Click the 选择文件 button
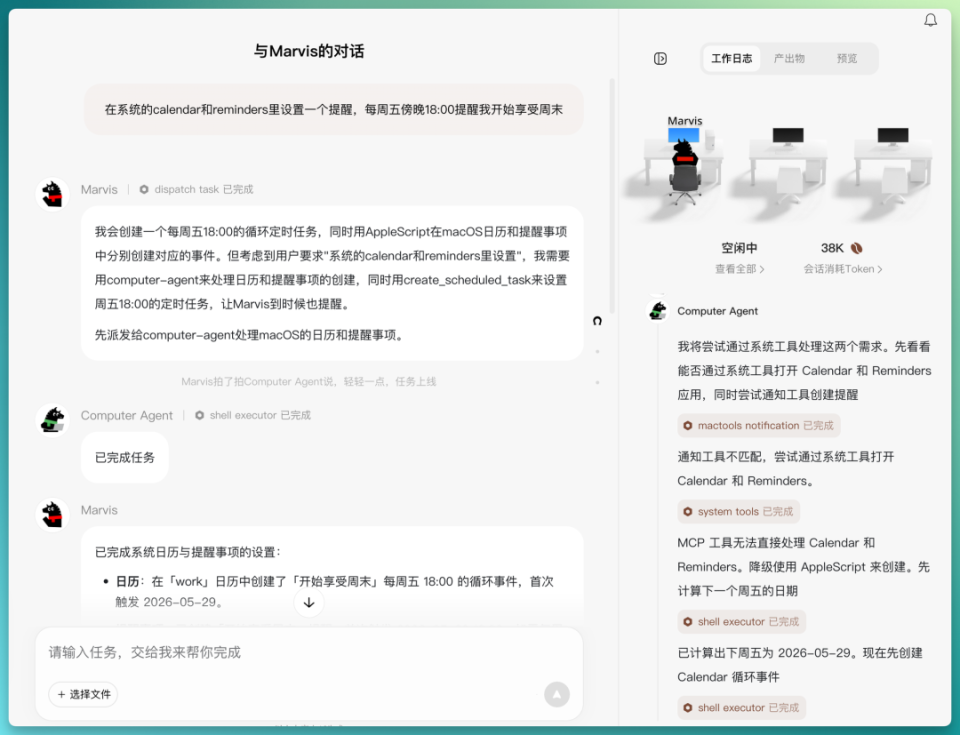 click(84, 695)
